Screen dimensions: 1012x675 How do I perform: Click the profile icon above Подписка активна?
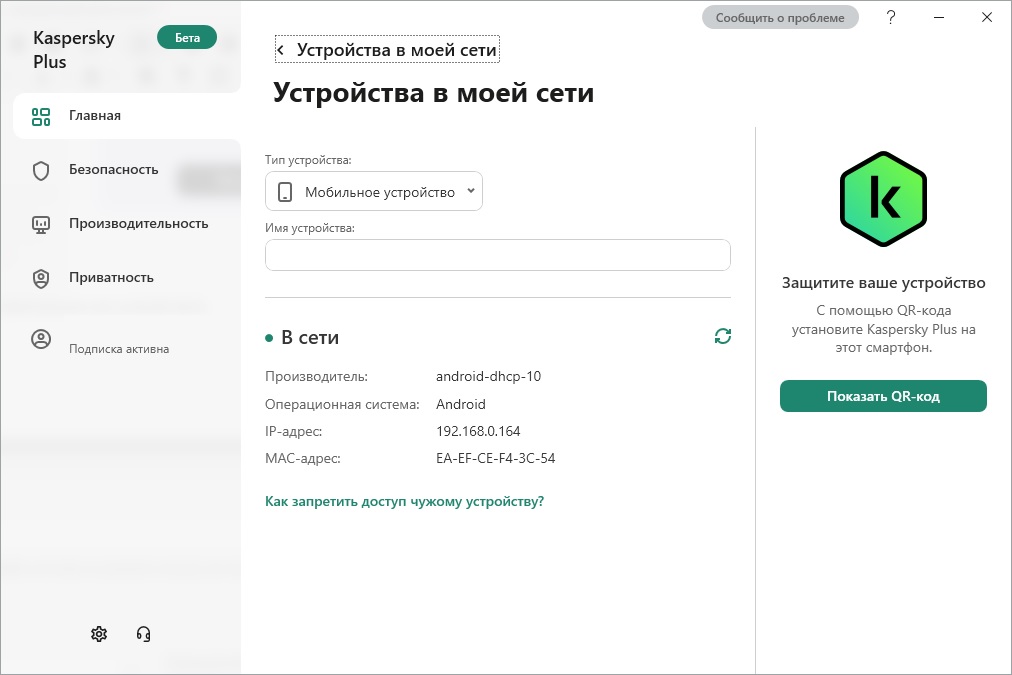point(41,339)
